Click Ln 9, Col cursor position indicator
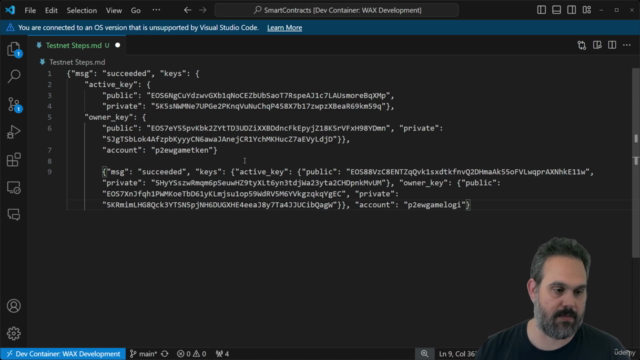This screenshot has height=360, width=640. point(457,353)
